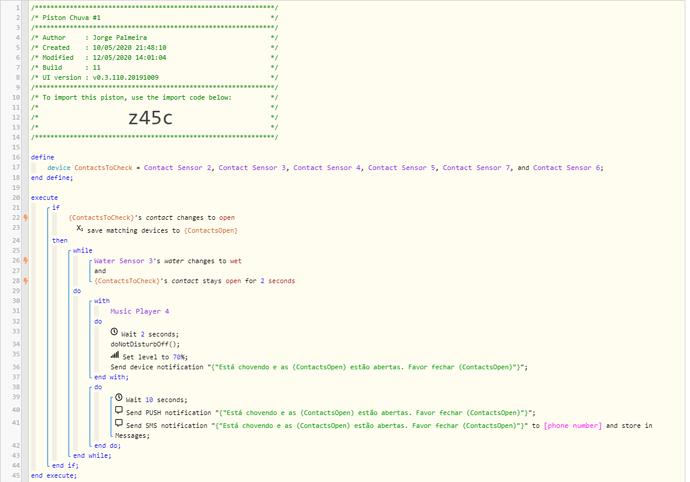690x482 pixels.
Task: Click Contact Sensor 3 in the device list
Action: tap(253, 168)
